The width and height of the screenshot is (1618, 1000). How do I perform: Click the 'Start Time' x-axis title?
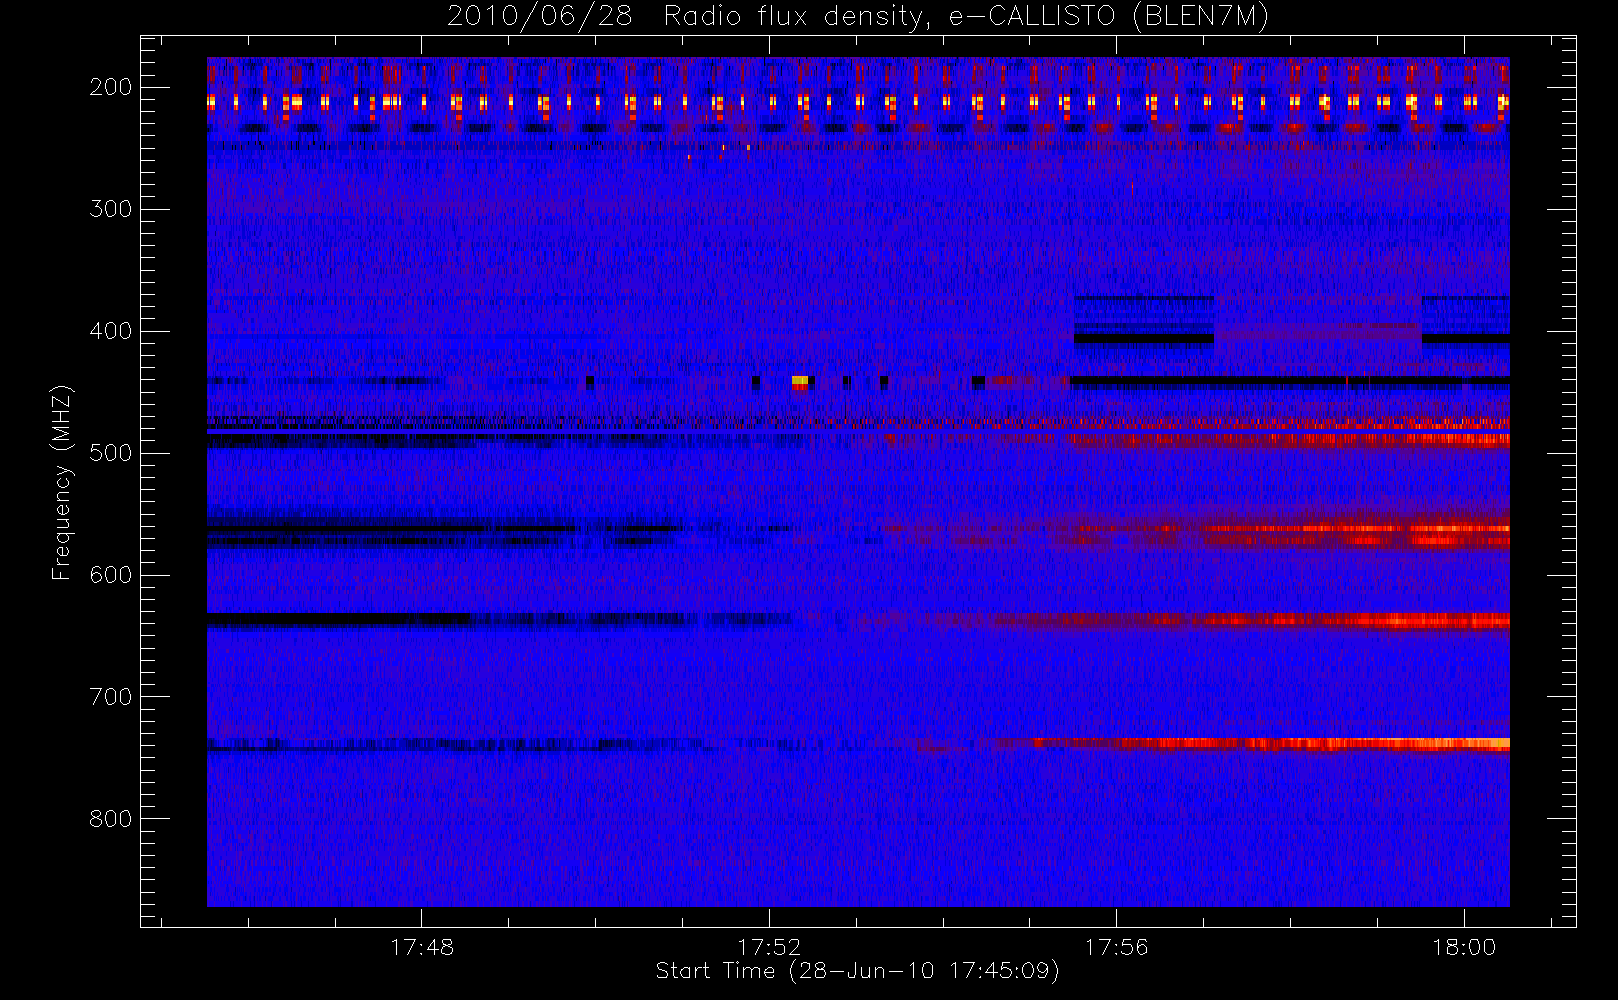[x=857, y=971]
